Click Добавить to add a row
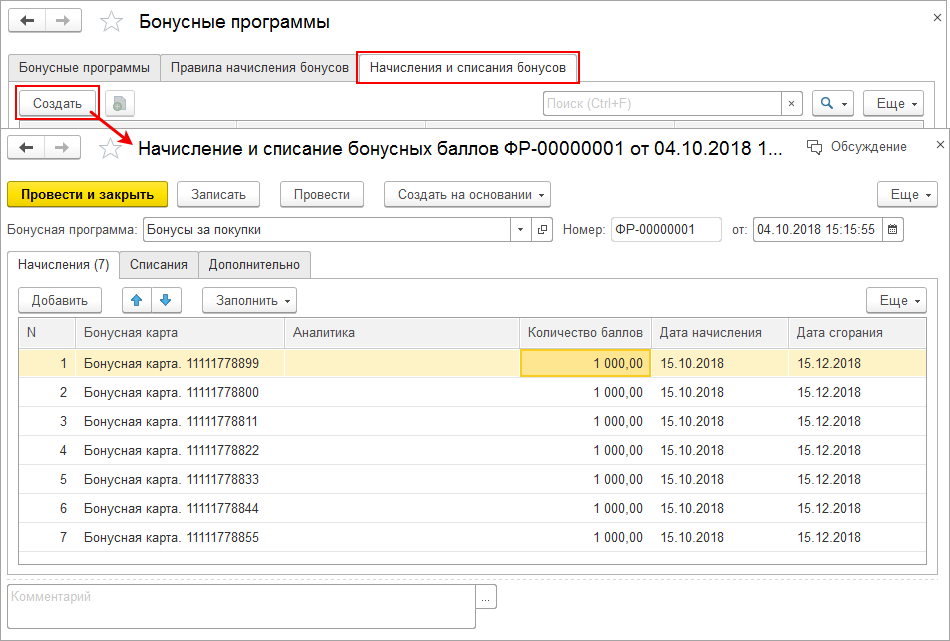Image resolution: width=950 pixels, height=641 pixels. coord(59,301)
